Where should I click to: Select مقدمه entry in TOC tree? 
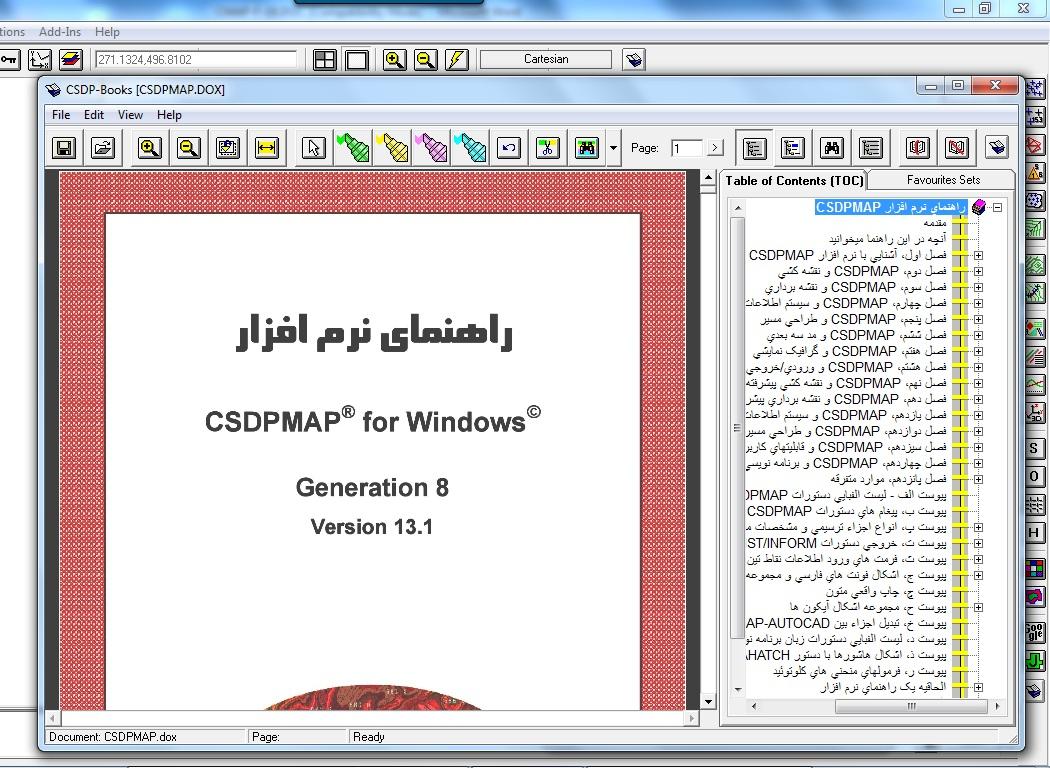(934, 222)
